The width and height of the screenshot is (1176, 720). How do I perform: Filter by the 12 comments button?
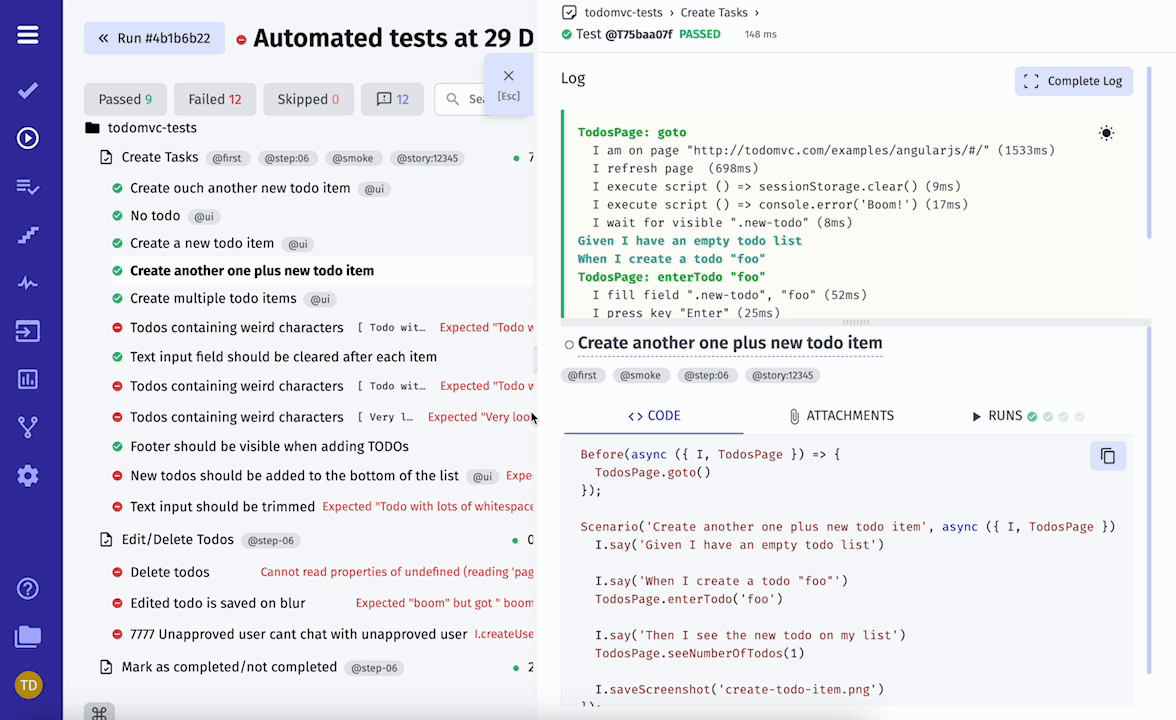pyautogui.click(x=392, y=99)
